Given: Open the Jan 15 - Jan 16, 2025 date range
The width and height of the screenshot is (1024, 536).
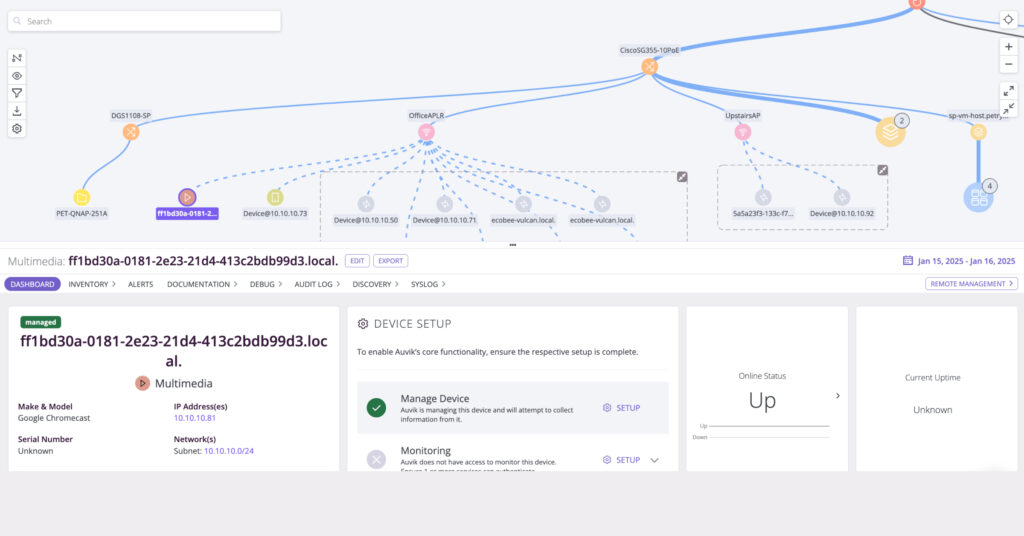Looking at the screenshot, I should pyautogui.click(x=967, y=261).
